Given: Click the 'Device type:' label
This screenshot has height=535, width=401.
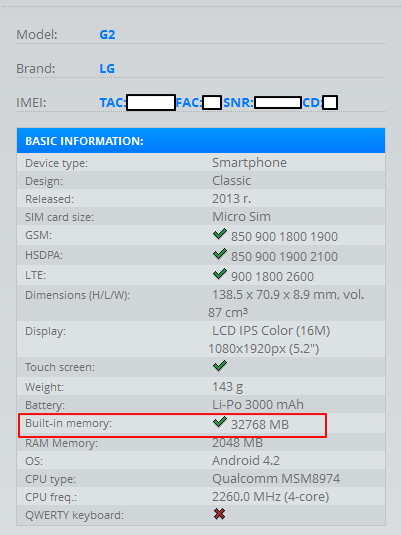Looking at the screenshot, I should pos(56,163).
